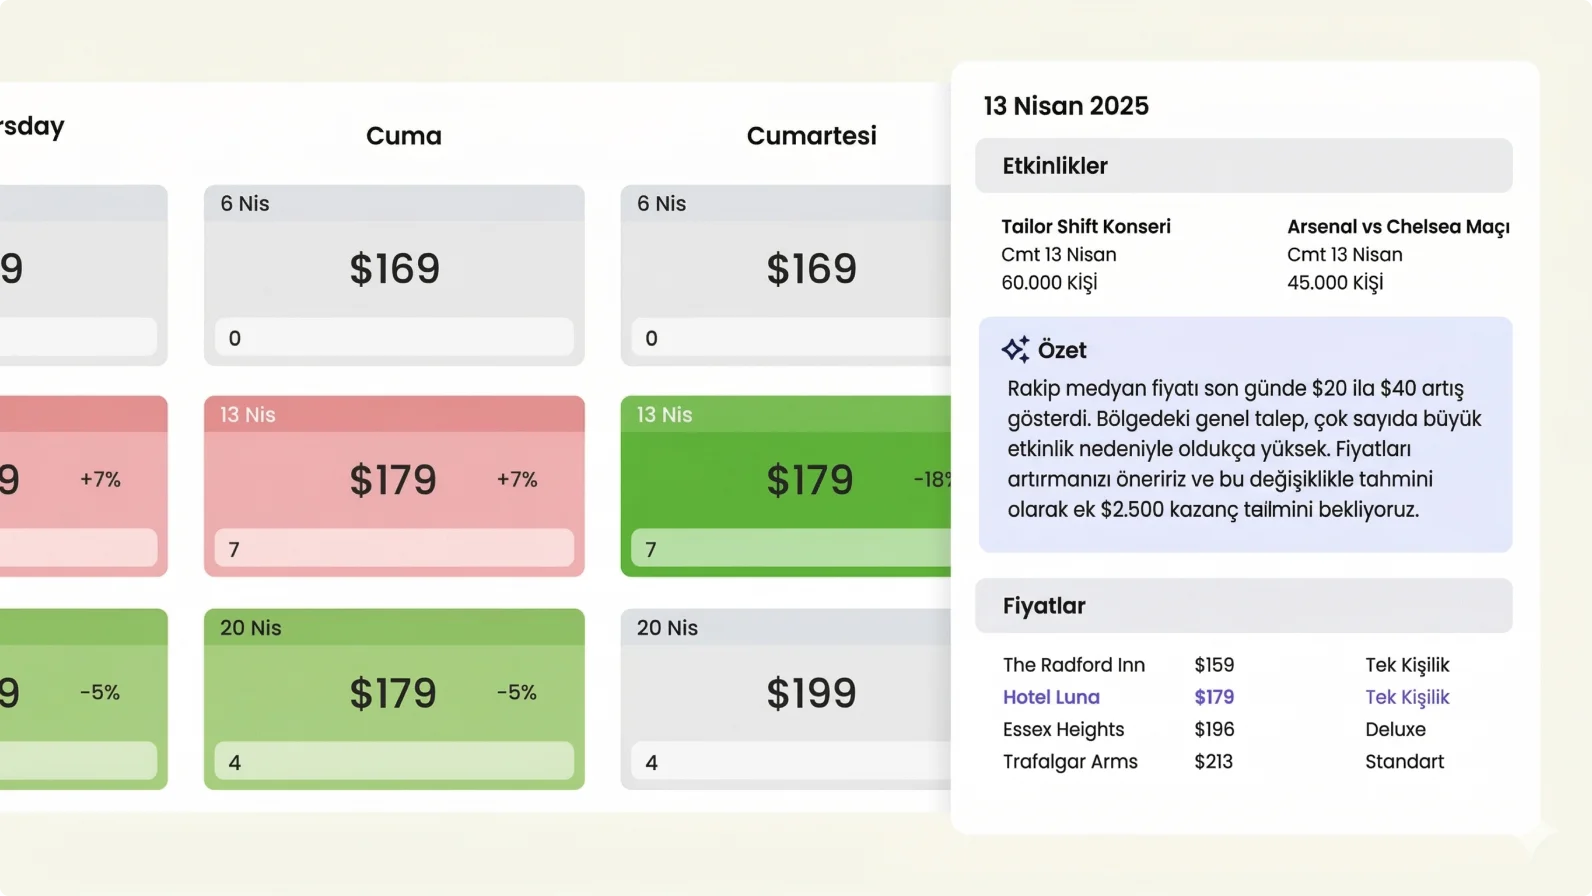Open the Arsenal vs Chelsea Maçı event
This screenshot has width=1592, height=896.
click(x=1398, y=227)
